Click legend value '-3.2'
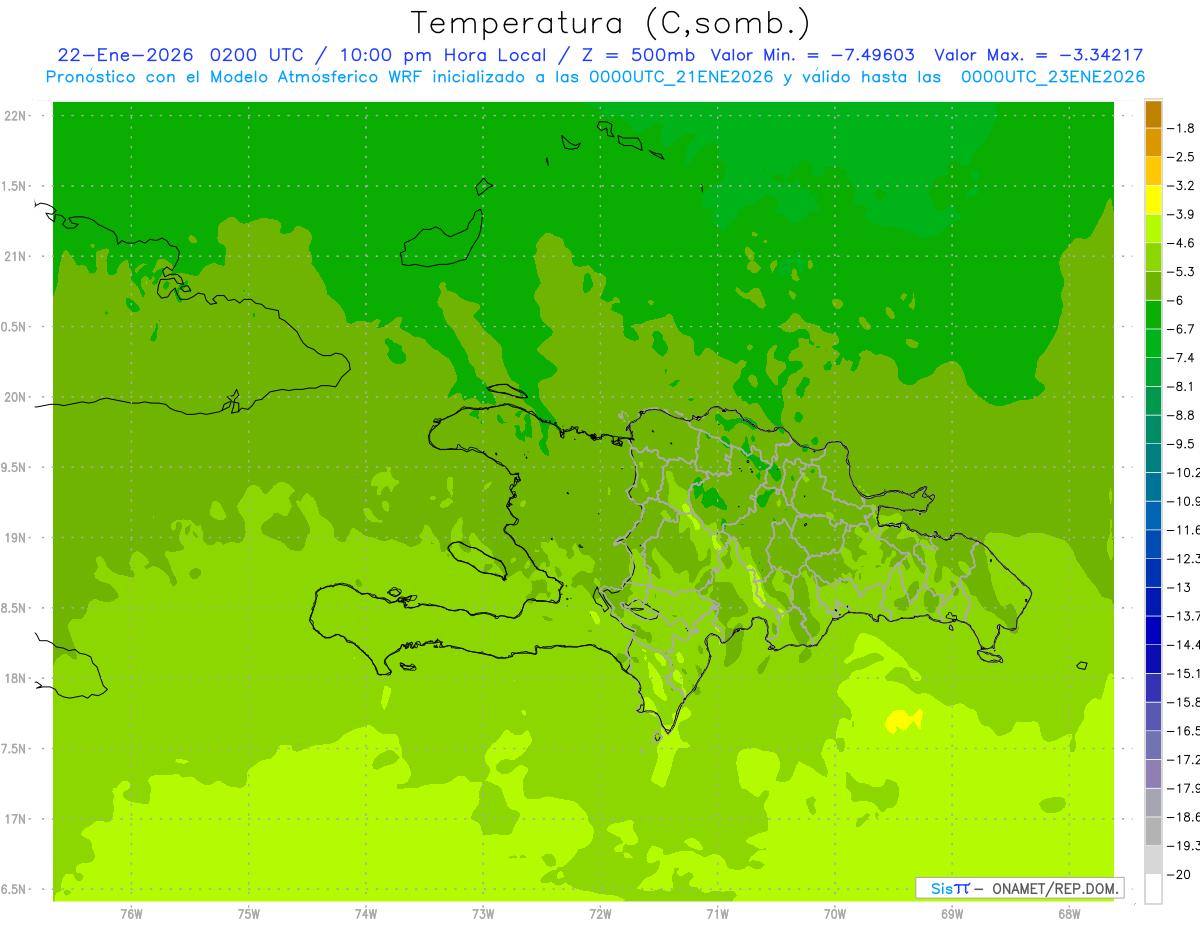 point(1181,186)
